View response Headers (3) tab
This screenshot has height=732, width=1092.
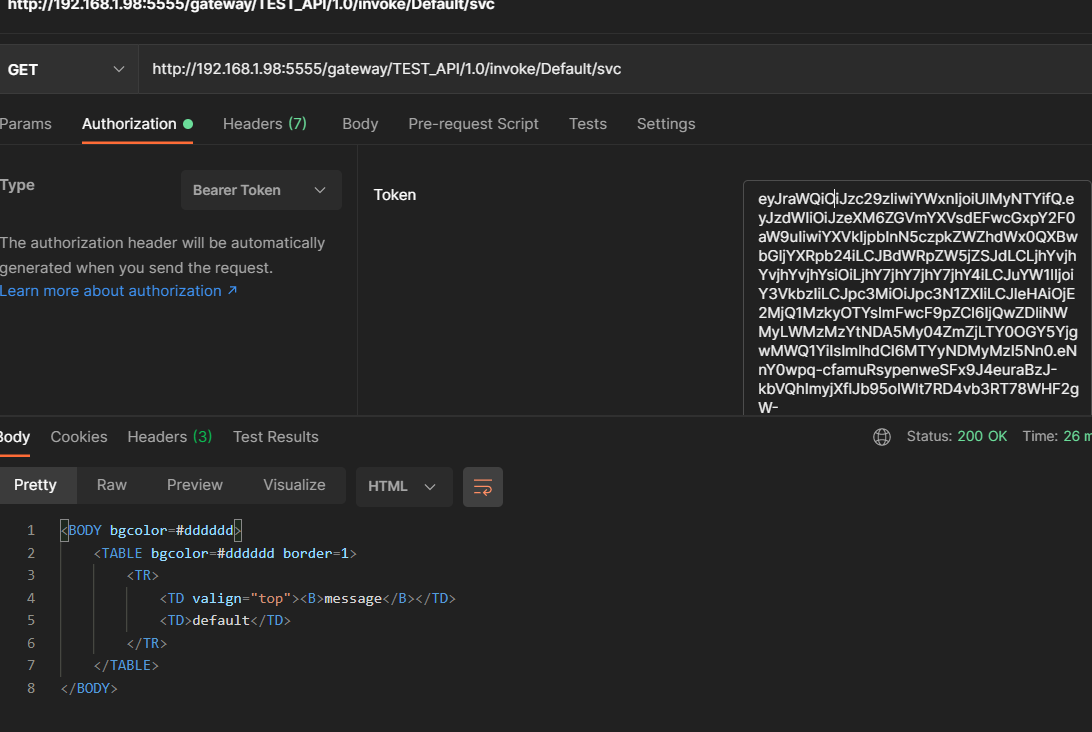(169, 437)
